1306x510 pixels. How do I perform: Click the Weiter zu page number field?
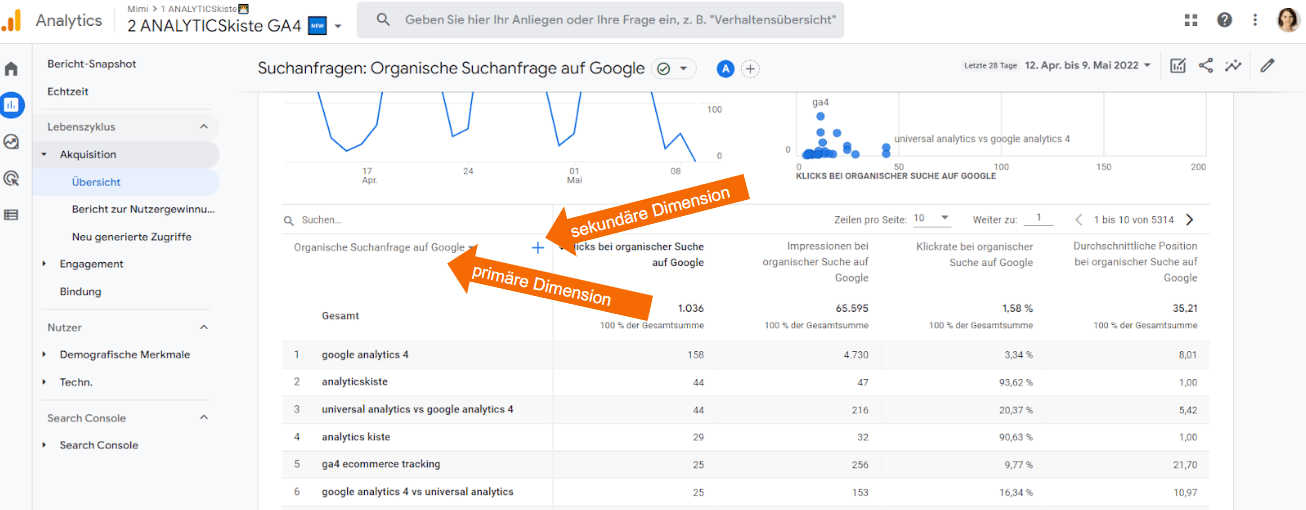coord(1038,218)
